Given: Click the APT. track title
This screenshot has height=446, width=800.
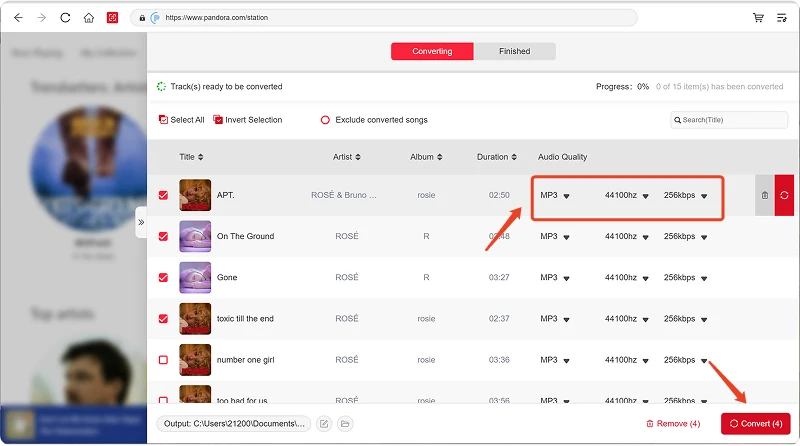Looking at the screenshot, I should click(226, 195).
